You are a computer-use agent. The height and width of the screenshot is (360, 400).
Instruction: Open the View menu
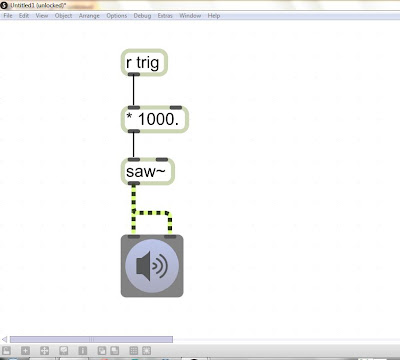tap(42, 16)
